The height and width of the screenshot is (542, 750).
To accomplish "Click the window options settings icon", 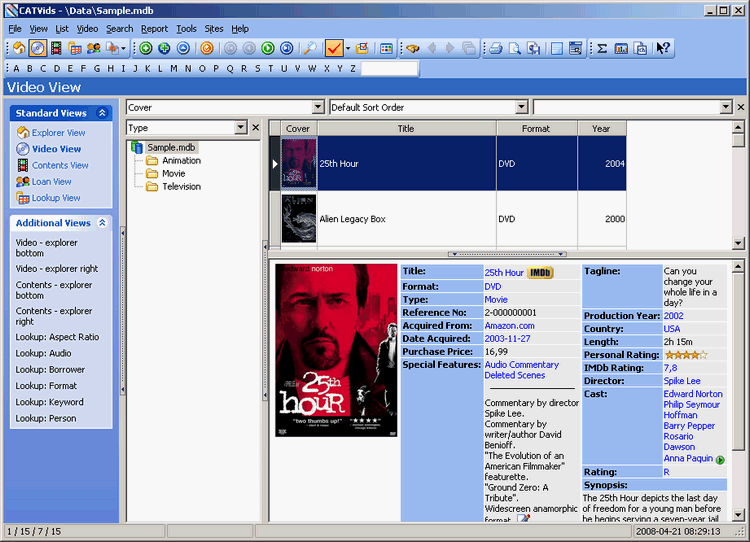I will click(575, 48).
